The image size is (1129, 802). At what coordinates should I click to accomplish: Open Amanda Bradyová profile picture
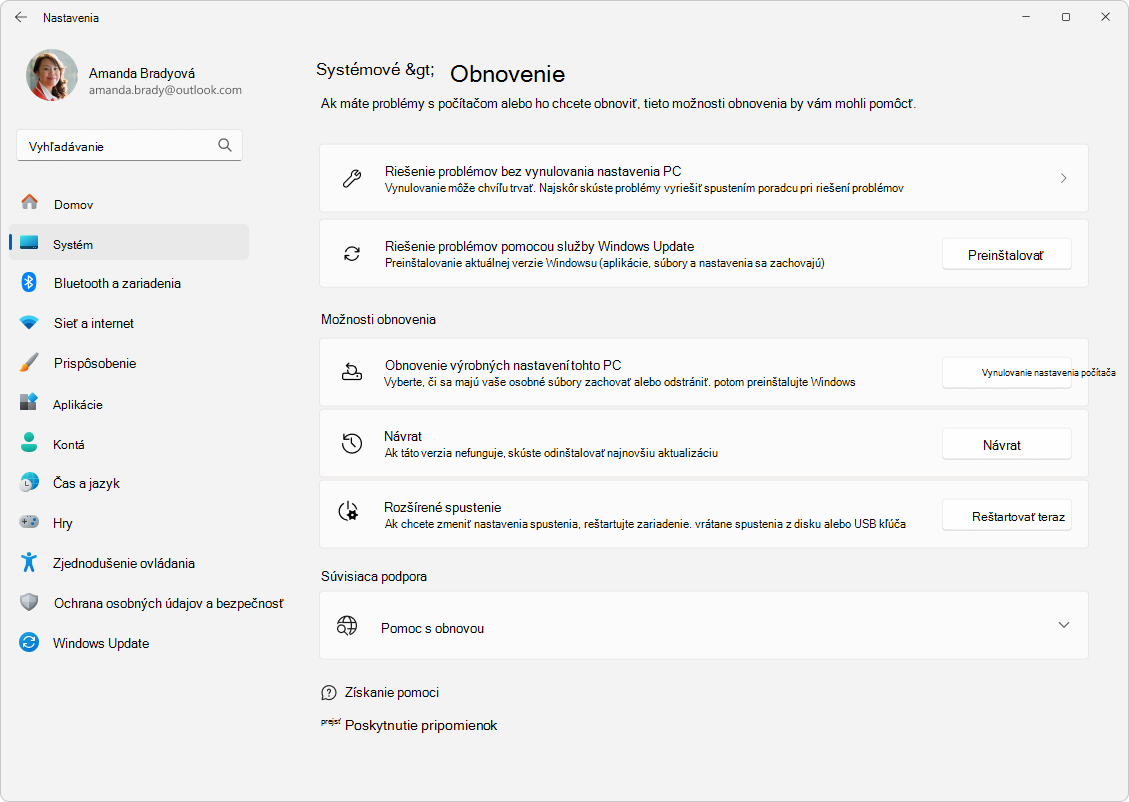click(52, 75)
